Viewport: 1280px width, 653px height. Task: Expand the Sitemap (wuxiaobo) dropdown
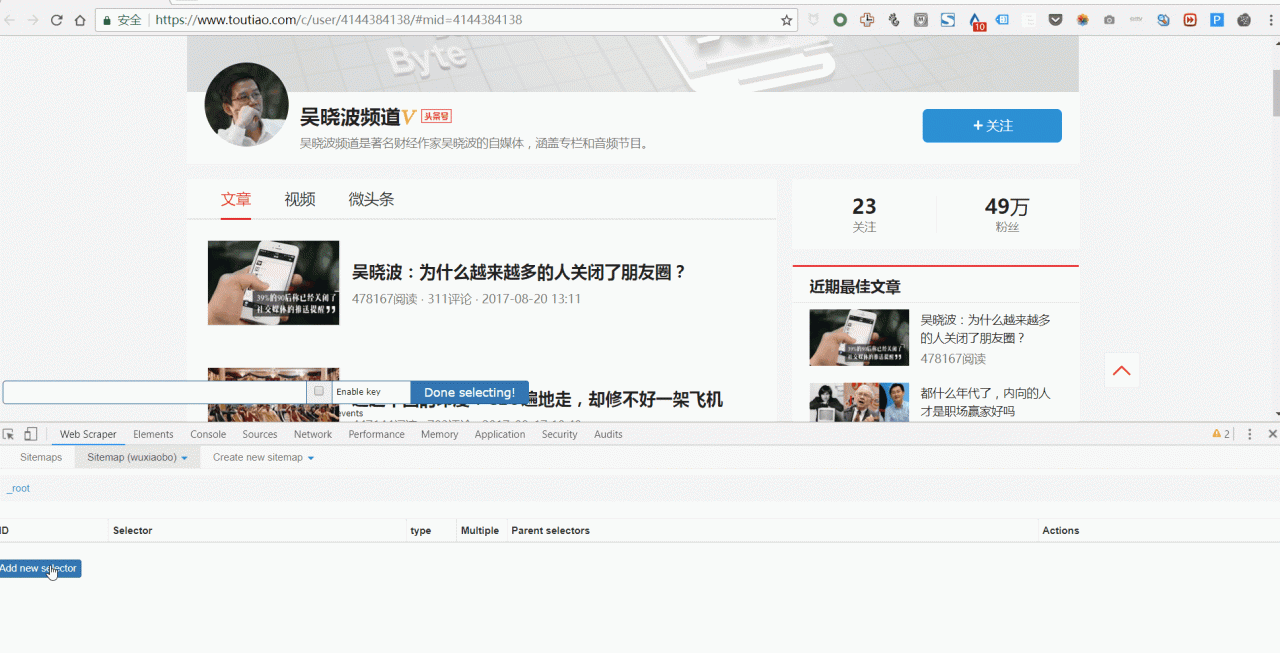click(x=137, y=457)
